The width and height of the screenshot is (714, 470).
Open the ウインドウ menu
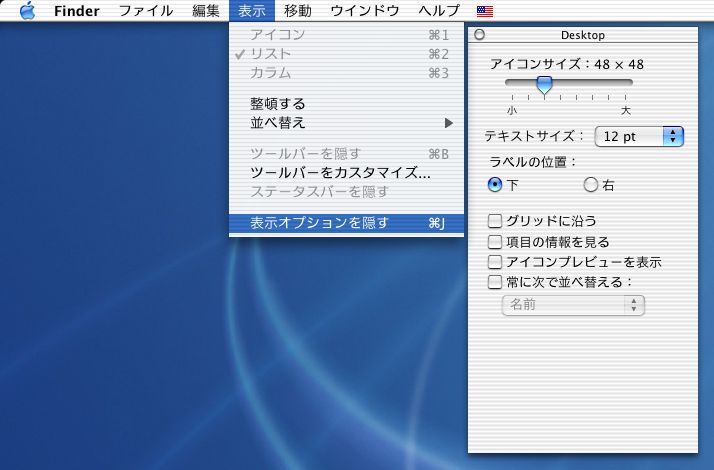pos(364,11)
